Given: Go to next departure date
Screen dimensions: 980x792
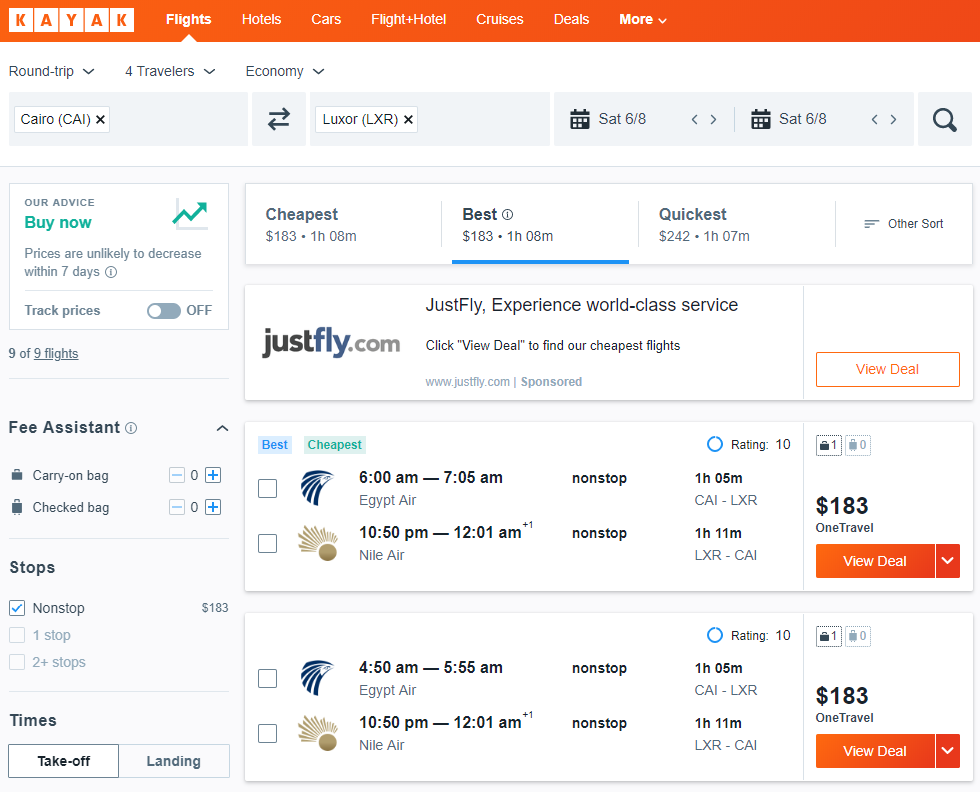Looking at the screenshot, I should (x=713, y=119).
